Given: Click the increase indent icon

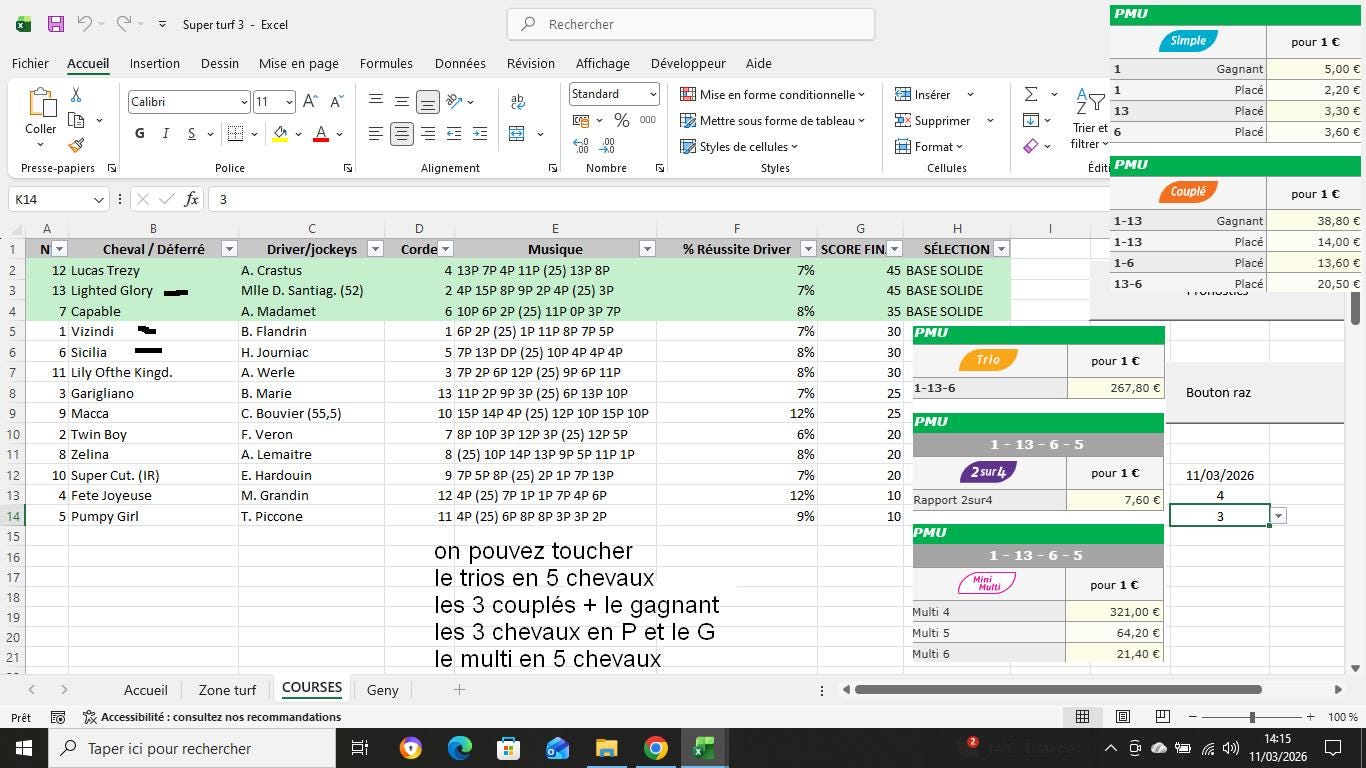Looking at the screenshot, I should [480, 134].
